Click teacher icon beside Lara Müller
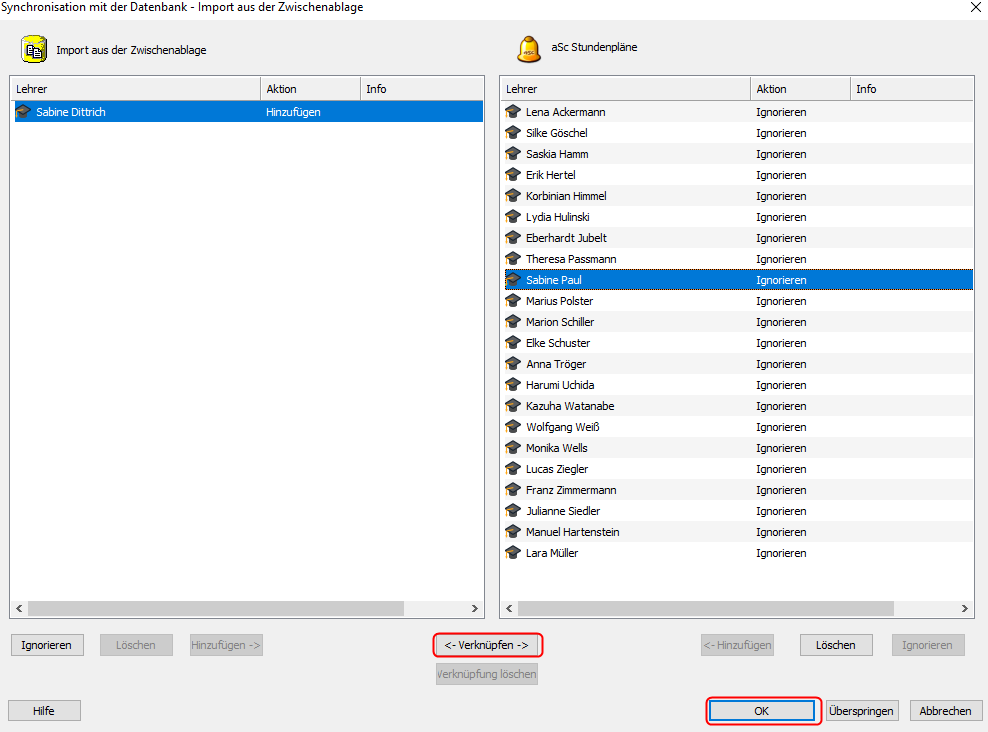 tap(514, 553)
